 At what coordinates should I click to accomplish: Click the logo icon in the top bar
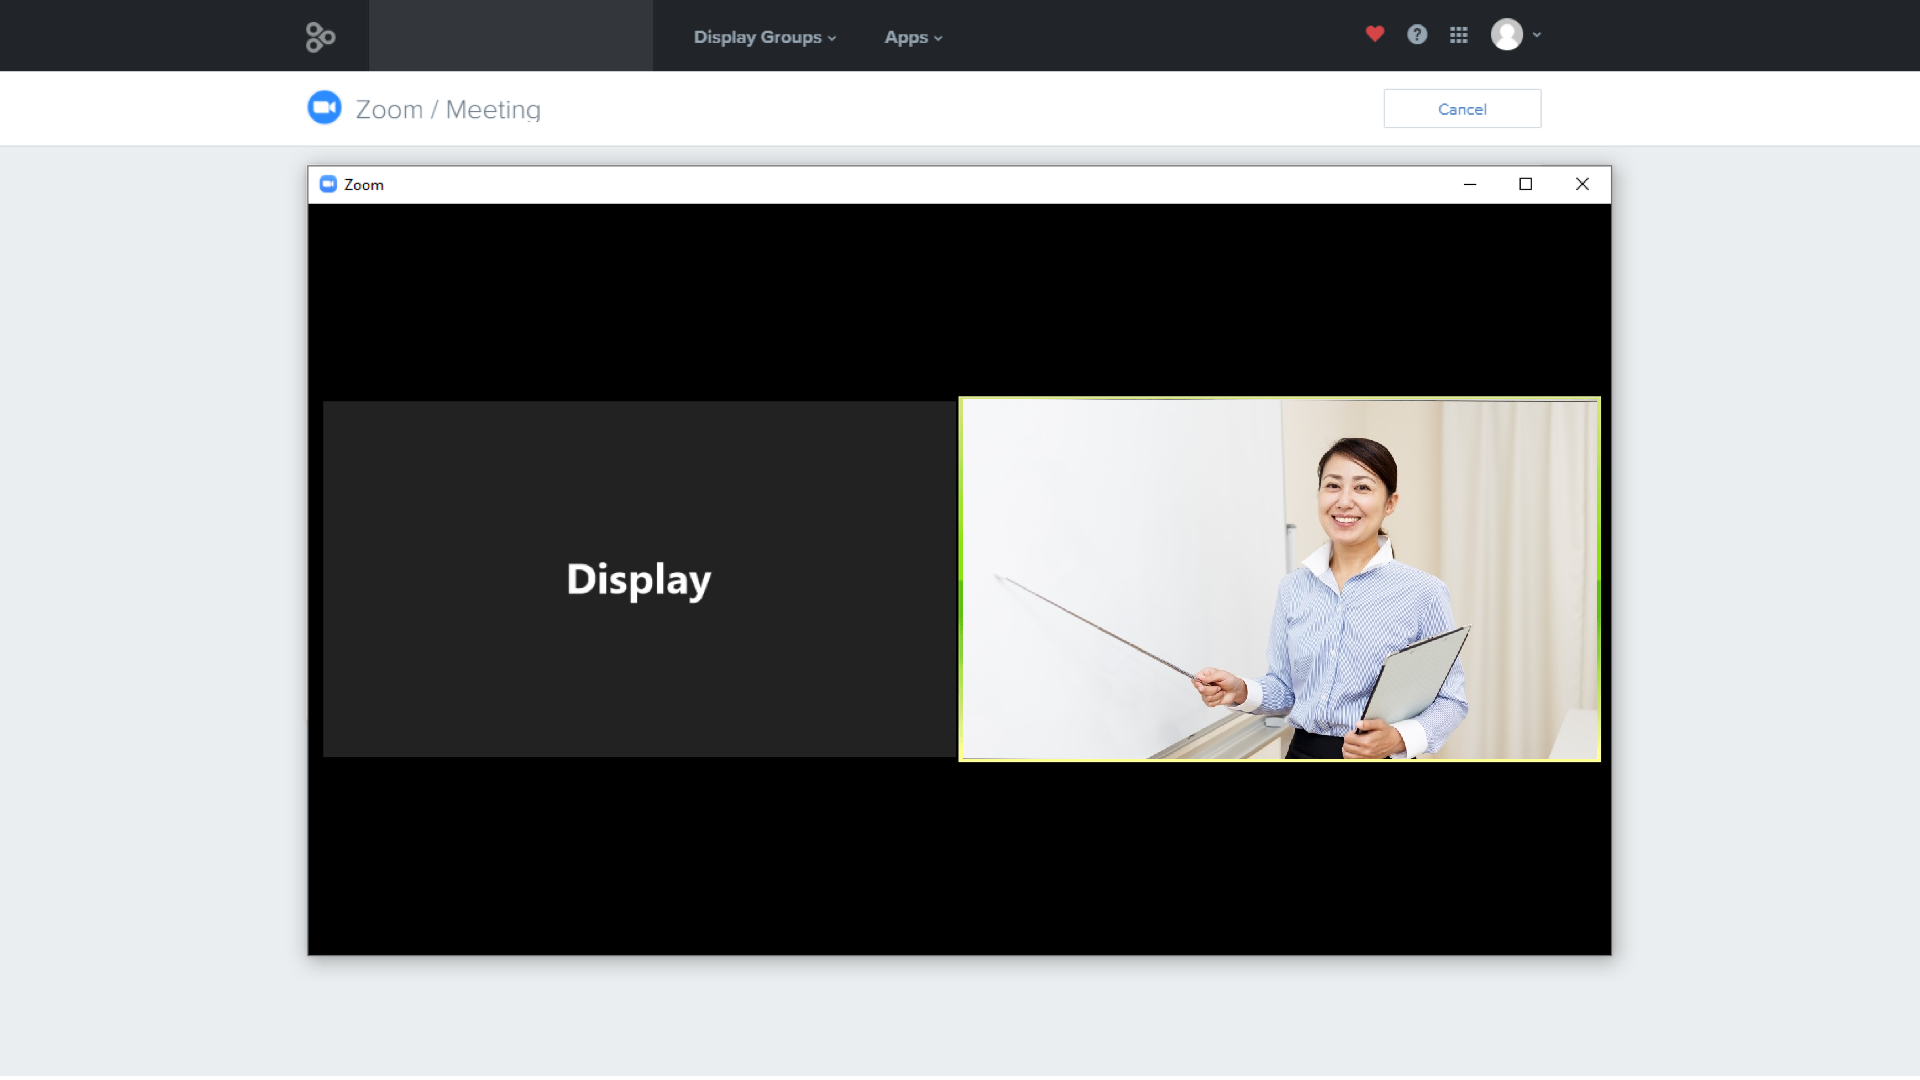click(320, 37)
